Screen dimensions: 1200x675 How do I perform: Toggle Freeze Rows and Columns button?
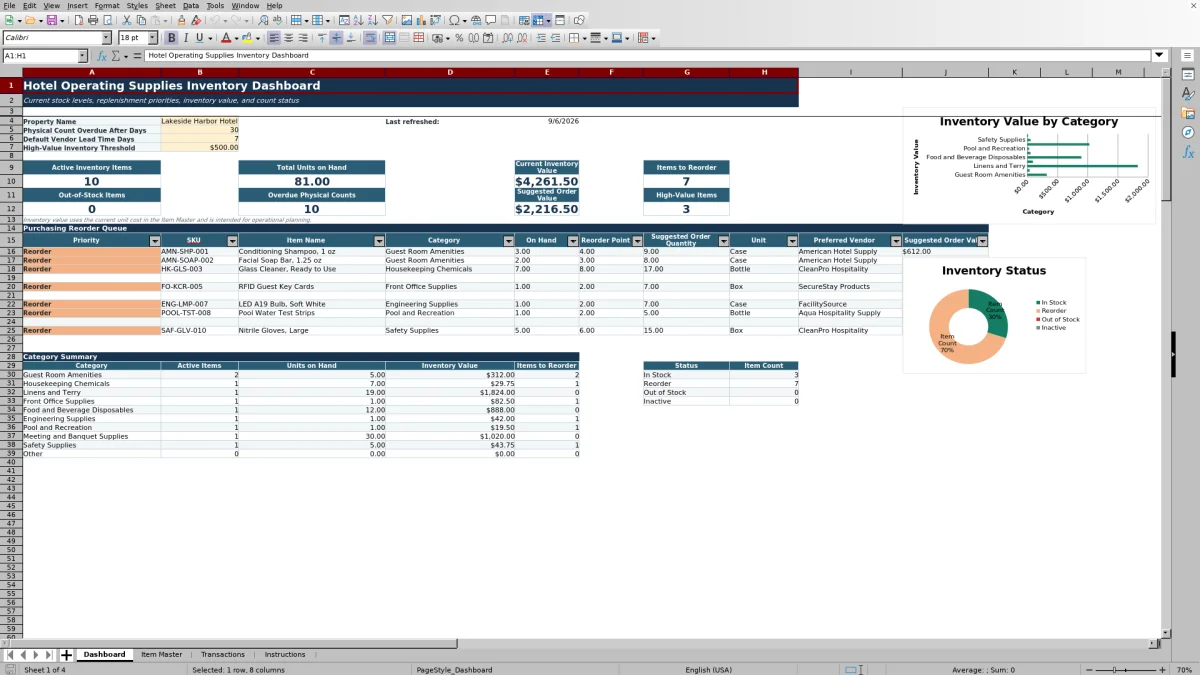point(538,20)
